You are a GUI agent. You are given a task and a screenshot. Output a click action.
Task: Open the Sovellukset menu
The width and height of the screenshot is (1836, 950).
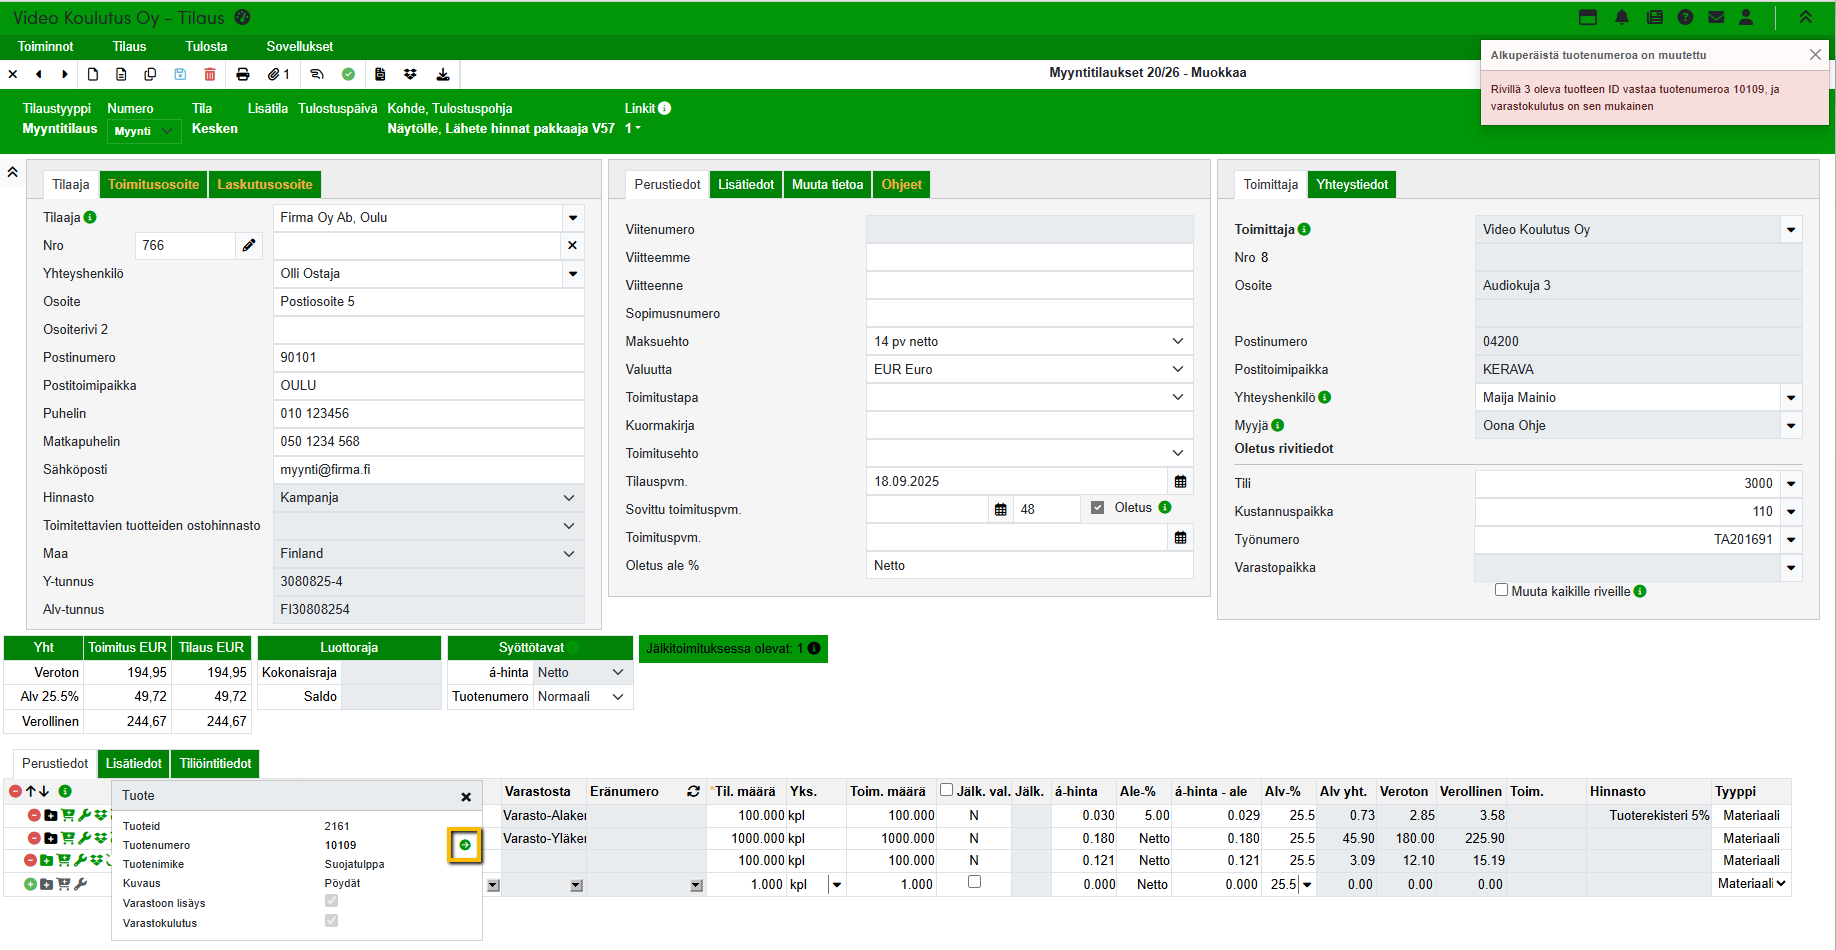point(299,47)
